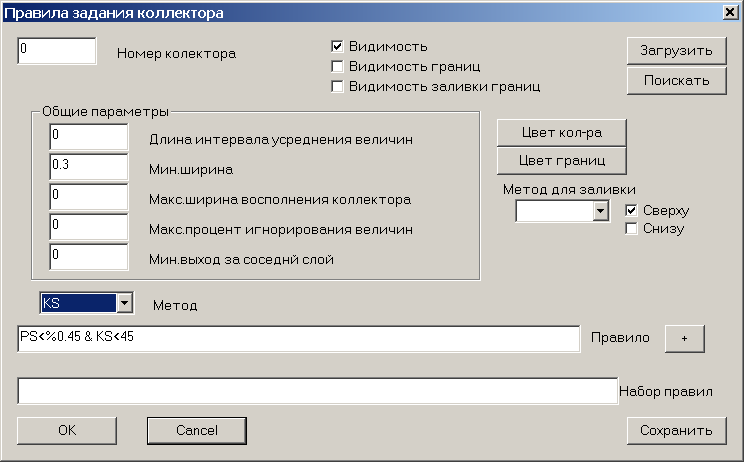Confirm with the OK button

pos(67,431)
